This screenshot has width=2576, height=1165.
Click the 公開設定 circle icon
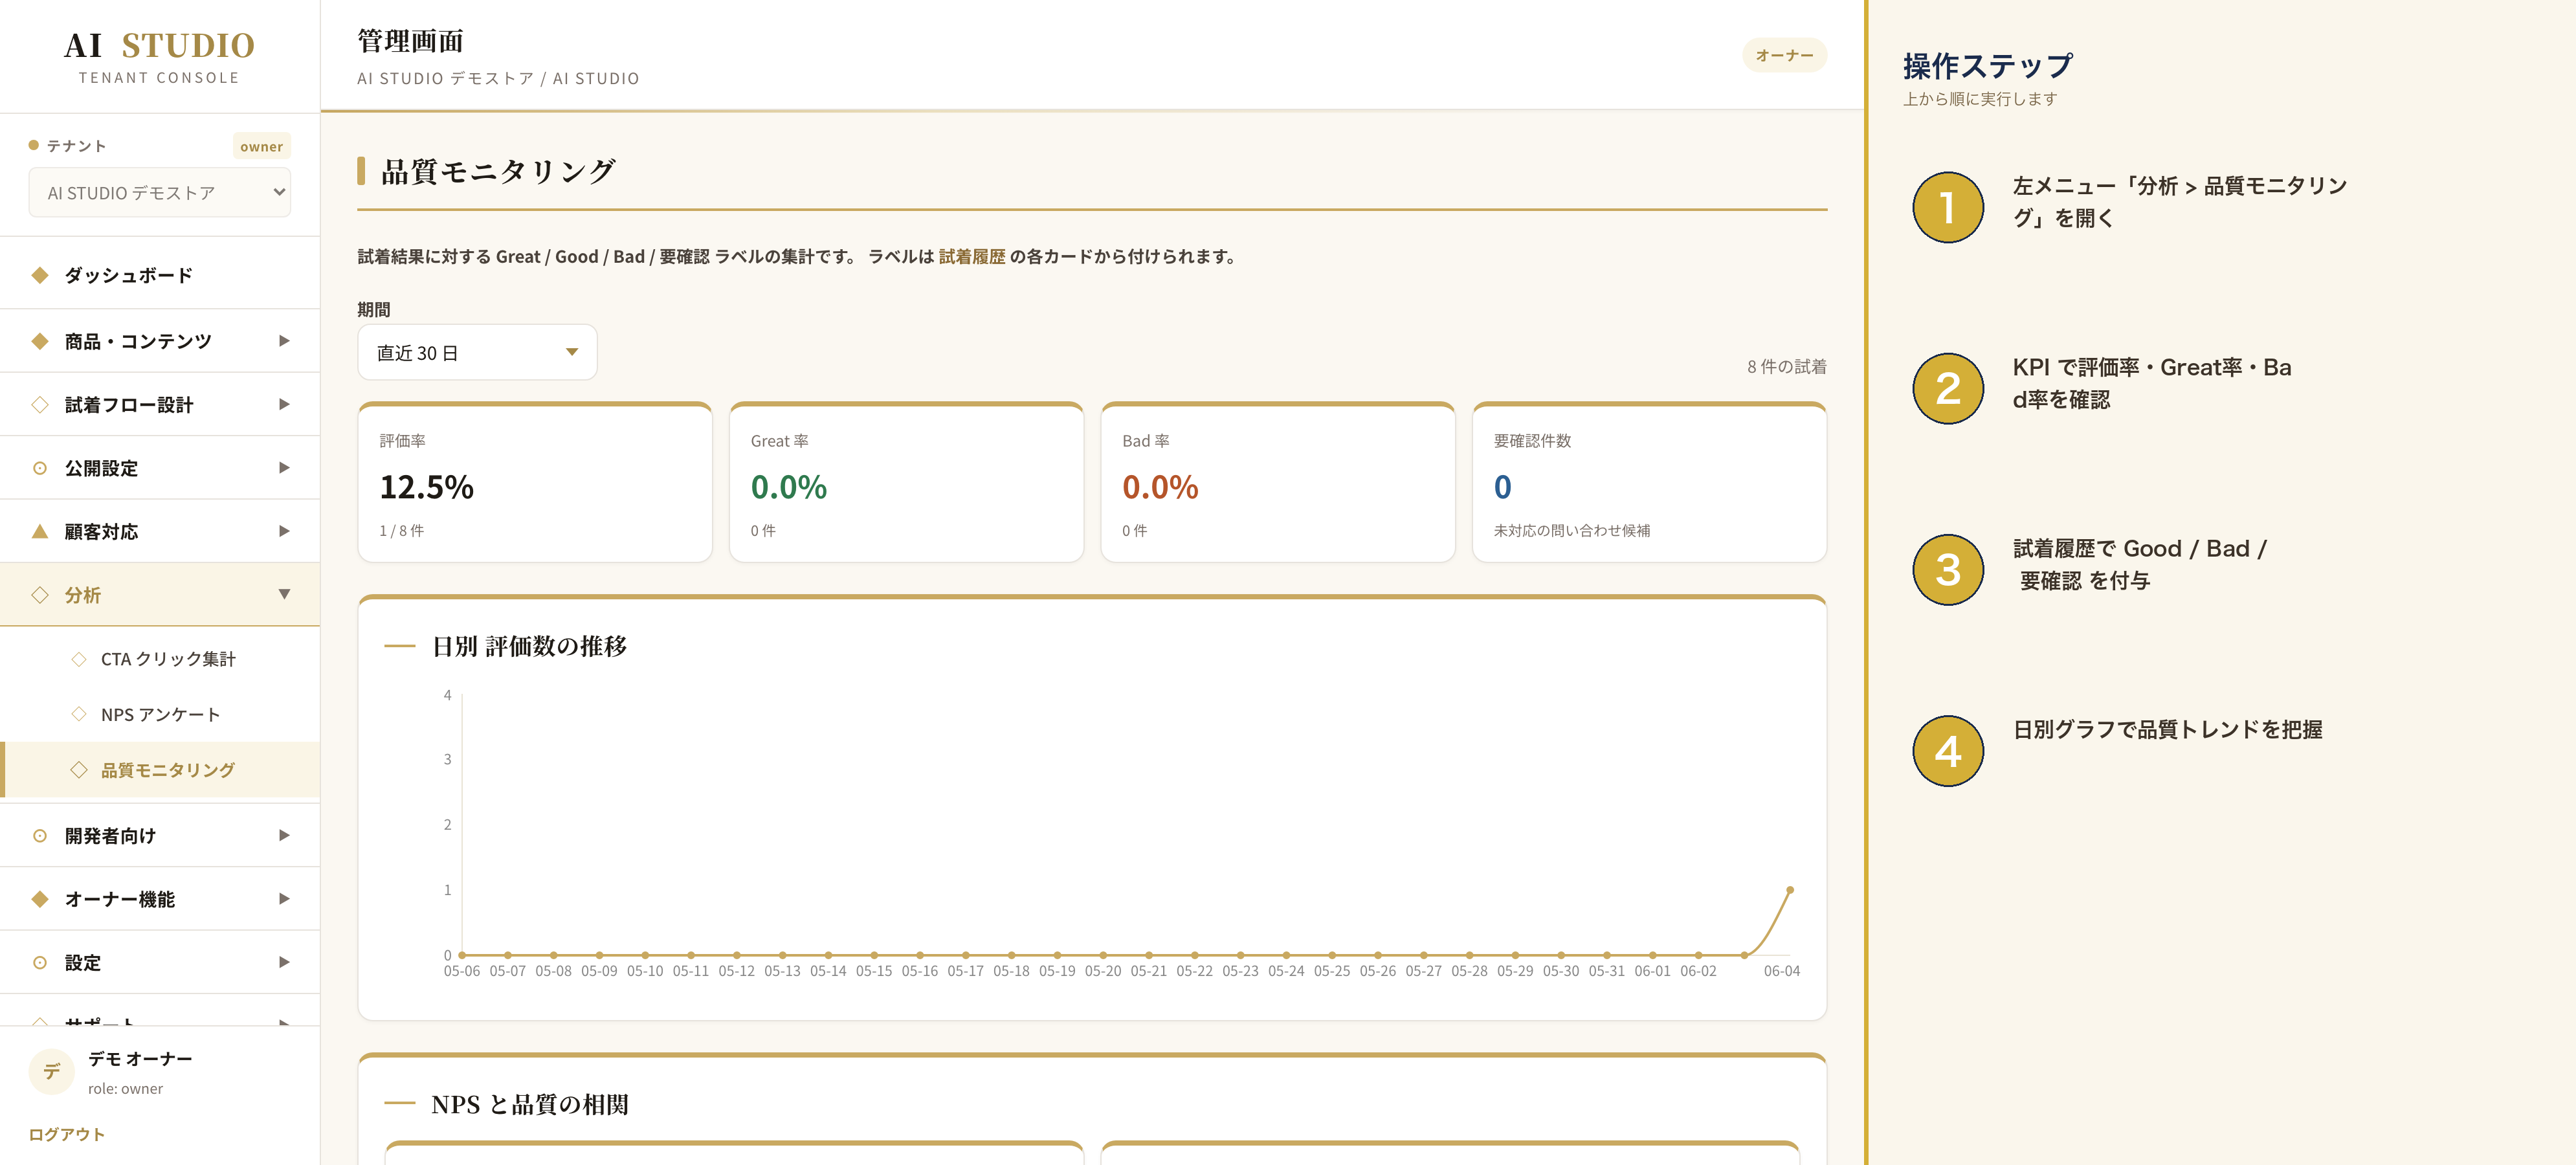[x=40, y=468]
